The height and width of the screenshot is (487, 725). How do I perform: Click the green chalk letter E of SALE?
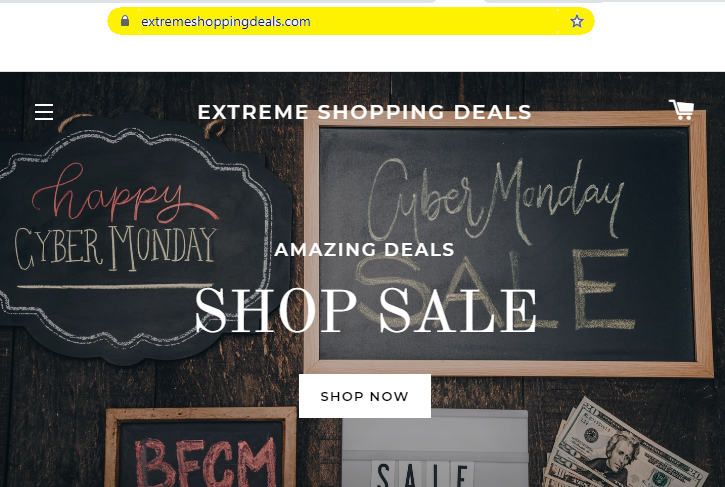coord(603,289)
